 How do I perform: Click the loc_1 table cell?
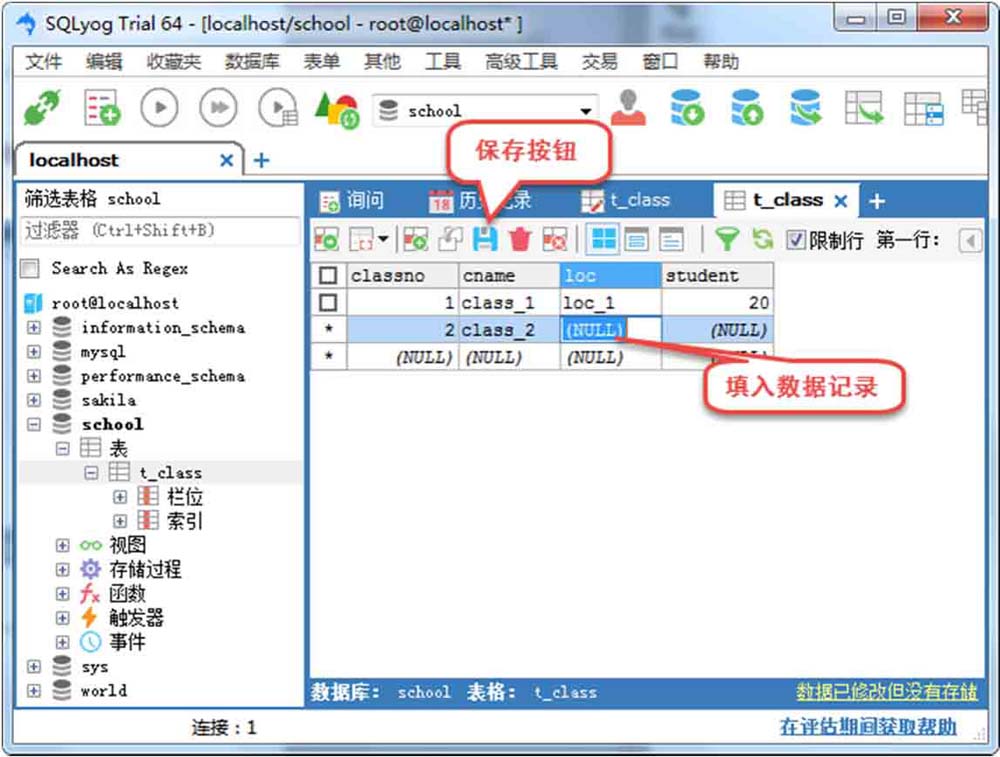610,302
